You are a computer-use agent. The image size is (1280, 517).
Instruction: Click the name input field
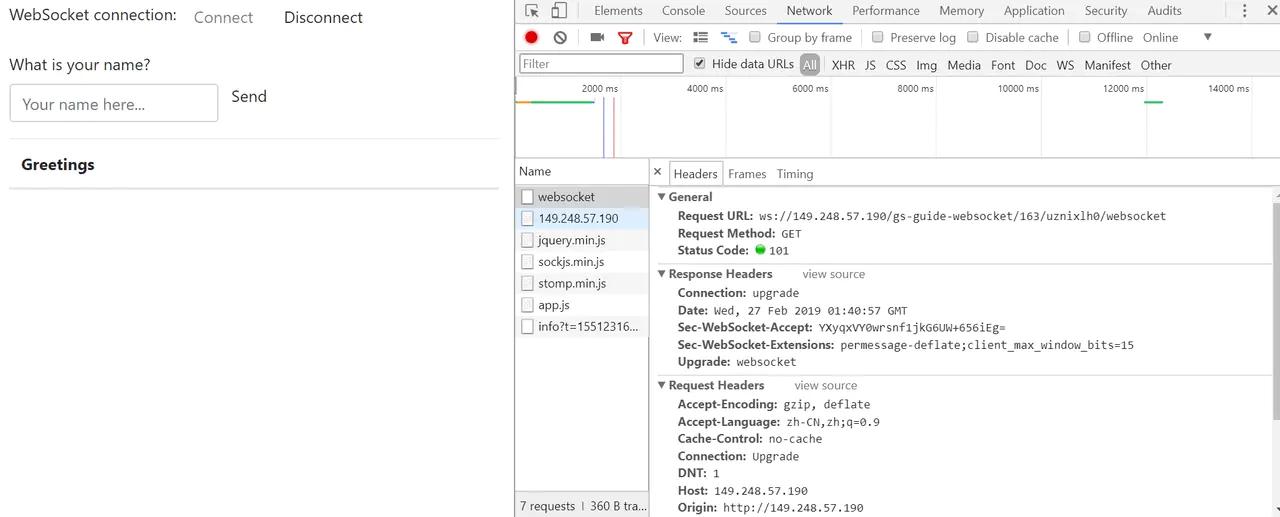(113, 103)
